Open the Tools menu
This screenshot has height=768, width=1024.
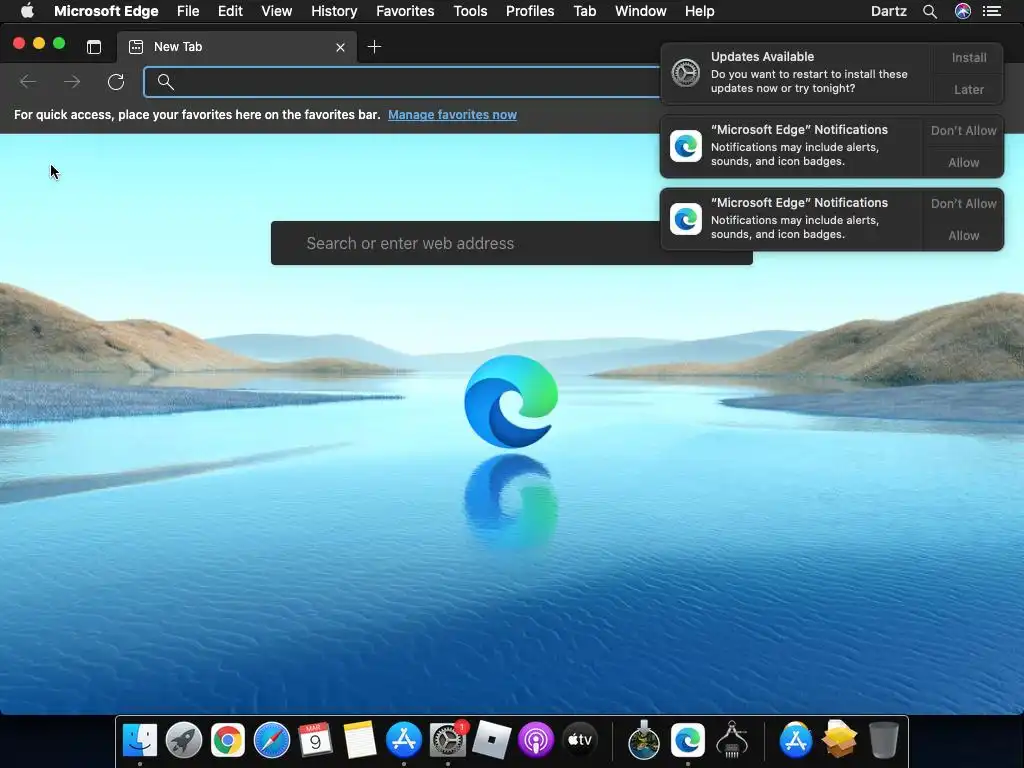[x=470, y=11]
